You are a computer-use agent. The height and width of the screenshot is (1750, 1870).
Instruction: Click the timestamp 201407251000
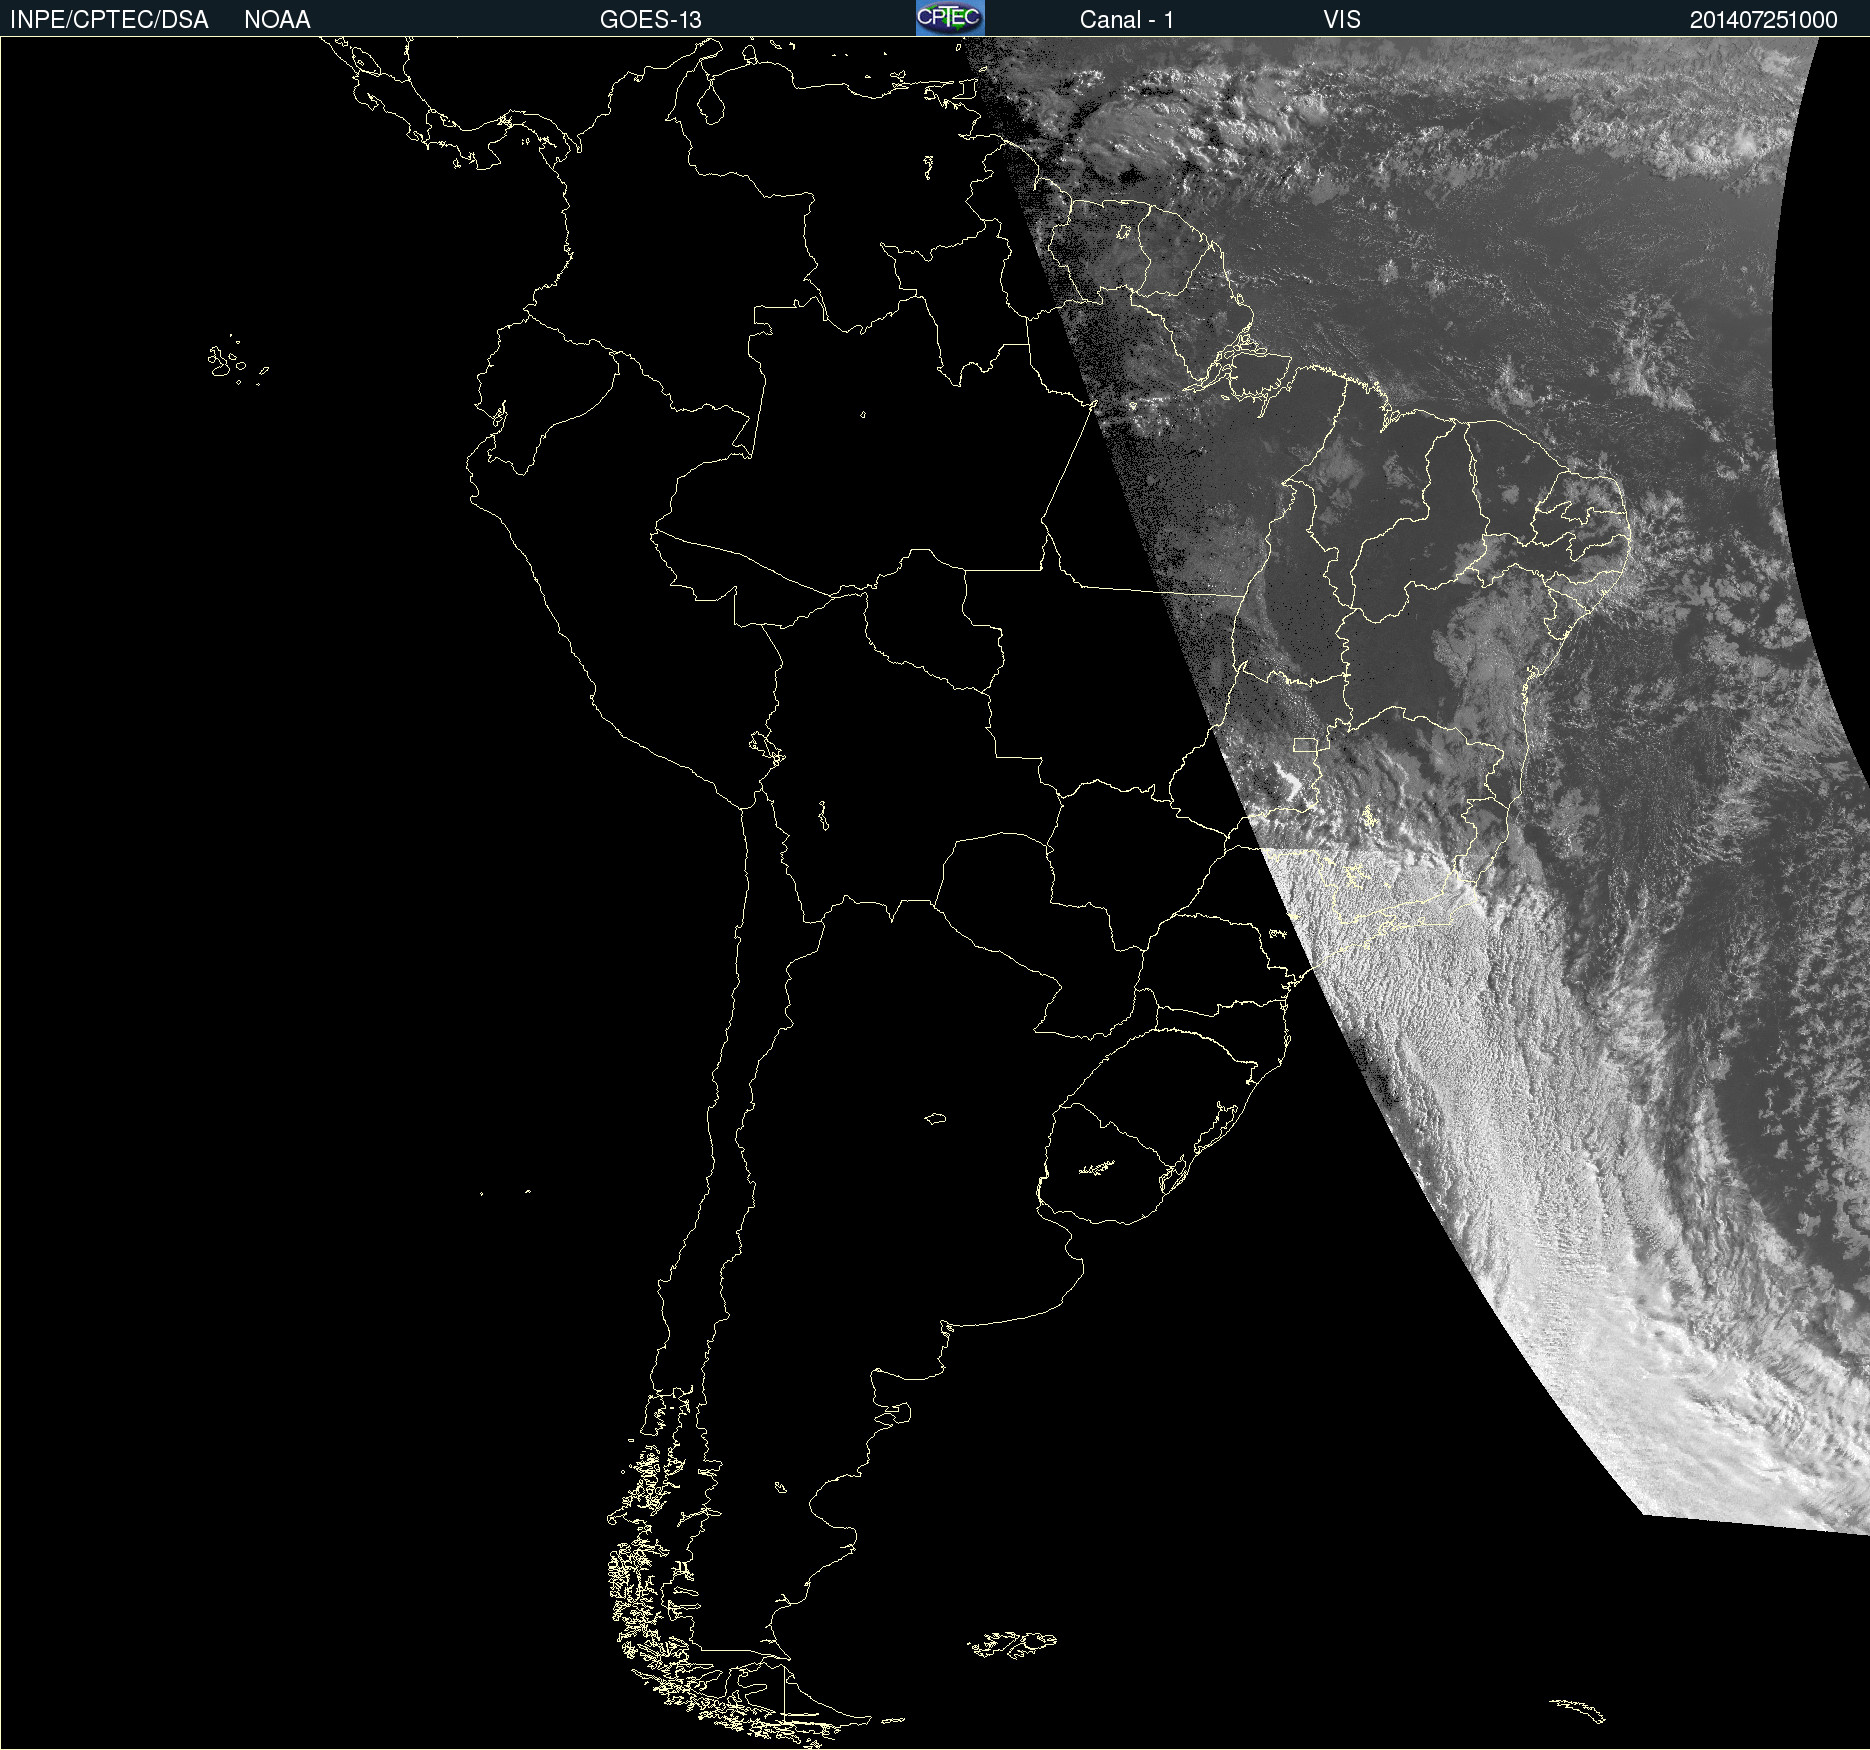[x=1764, y=20]
